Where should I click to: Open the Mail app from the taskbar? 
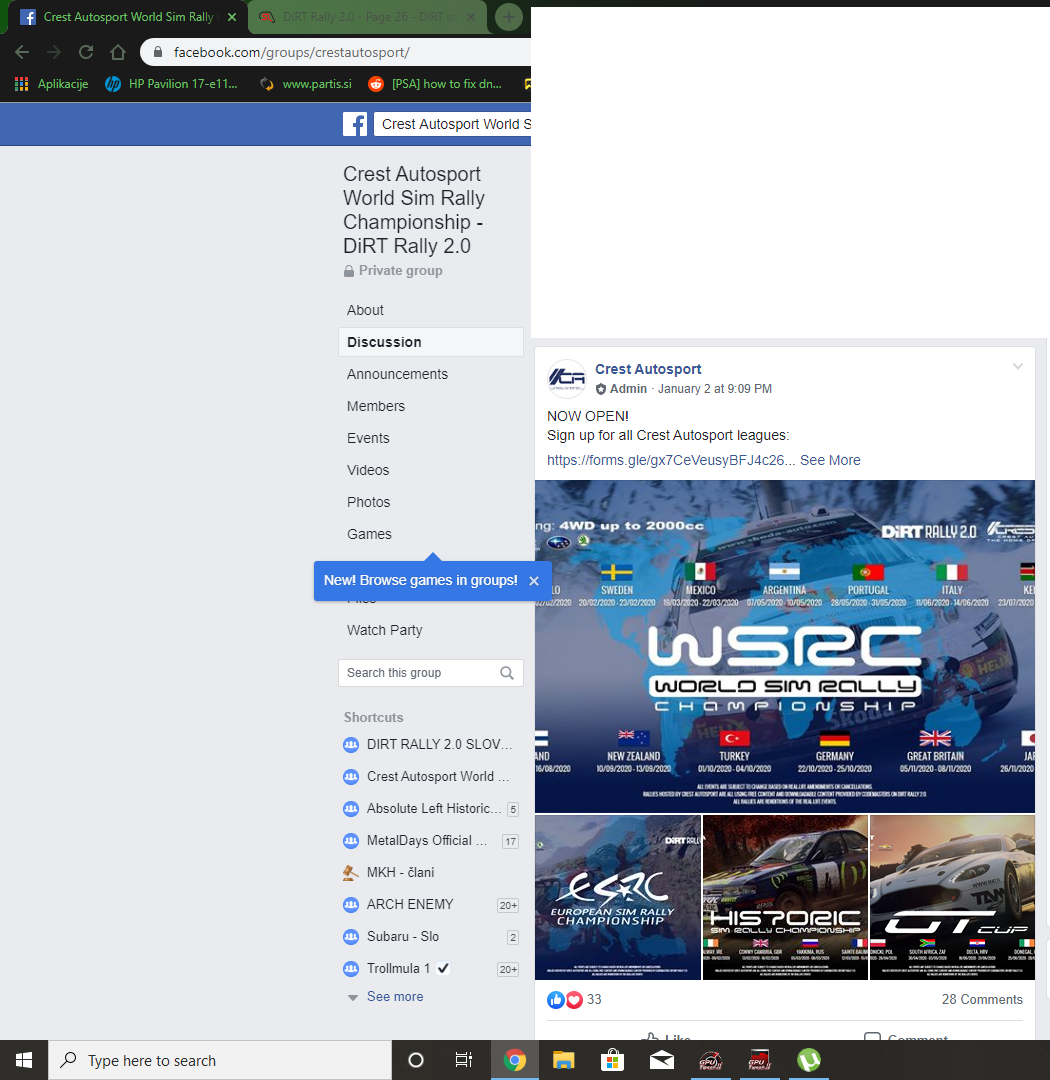661,1061
